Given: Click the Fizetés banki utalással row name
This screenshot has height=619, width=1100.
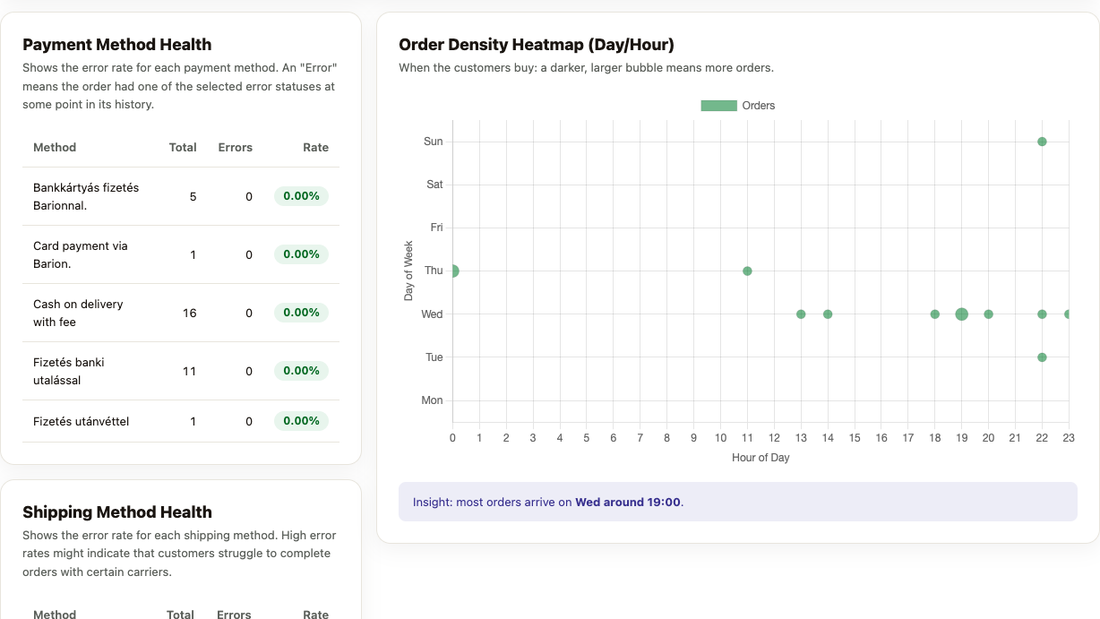Looking at the screenshot, I should pyautogui.click(x=69, y=371).
